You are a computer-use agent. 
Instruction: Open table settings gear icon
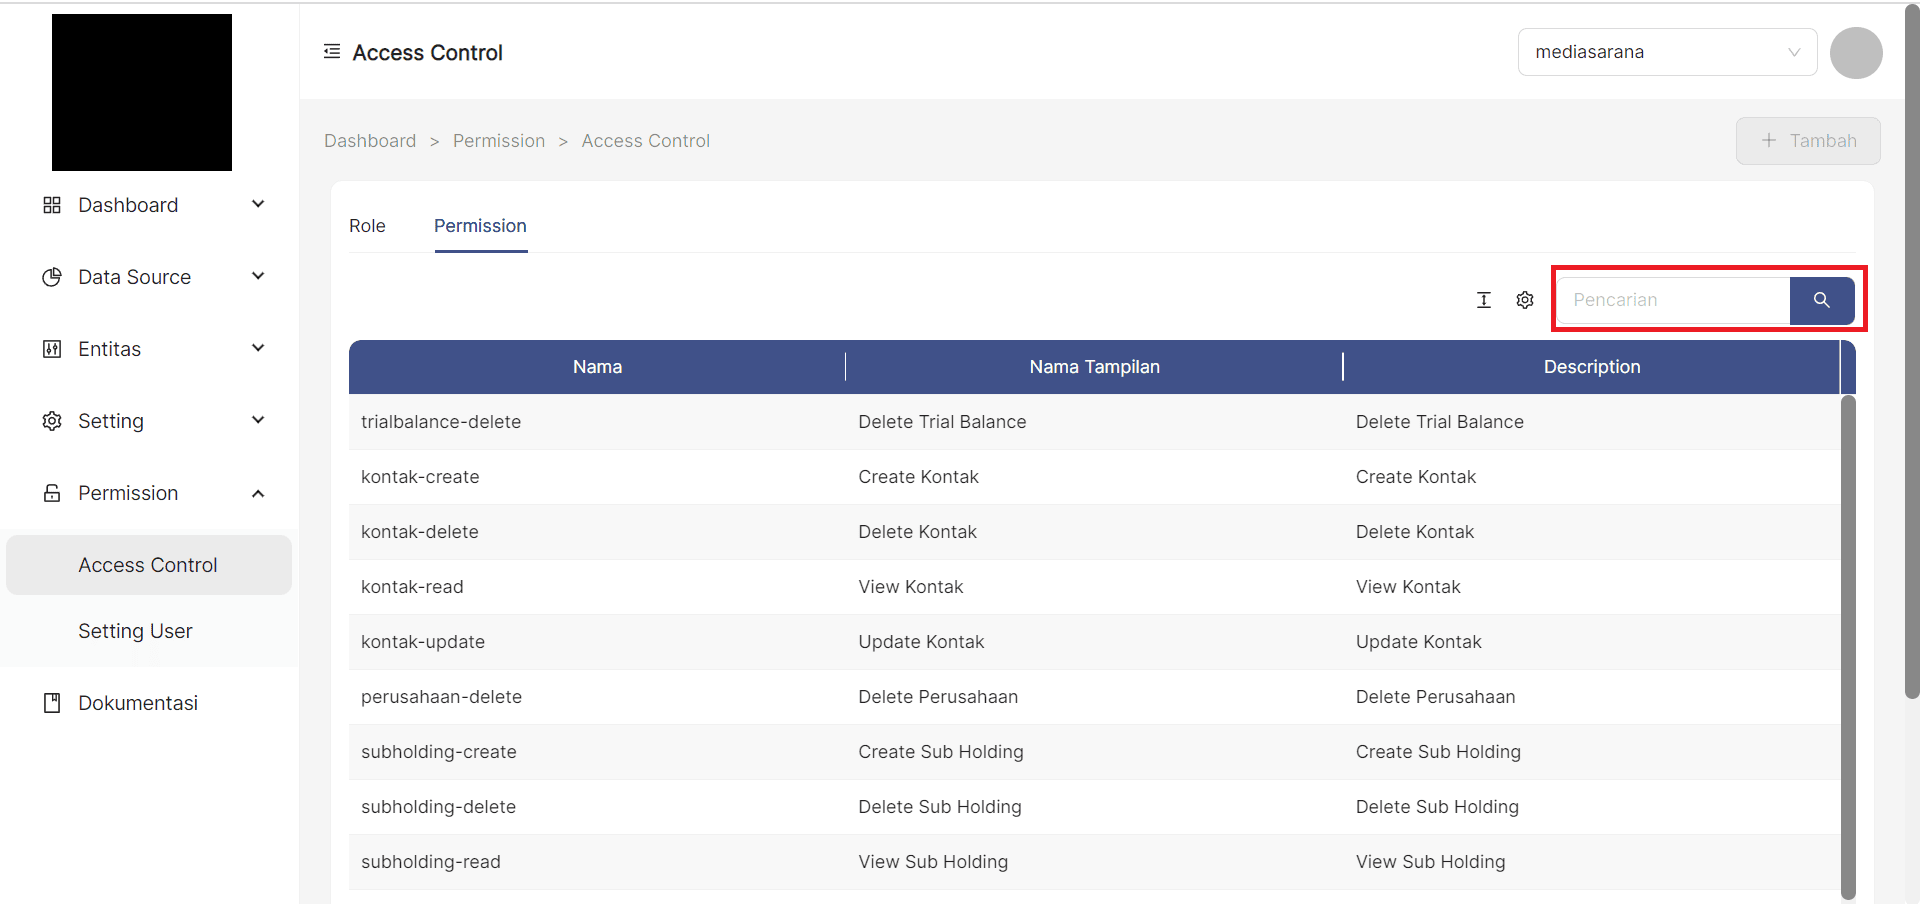1524,300
